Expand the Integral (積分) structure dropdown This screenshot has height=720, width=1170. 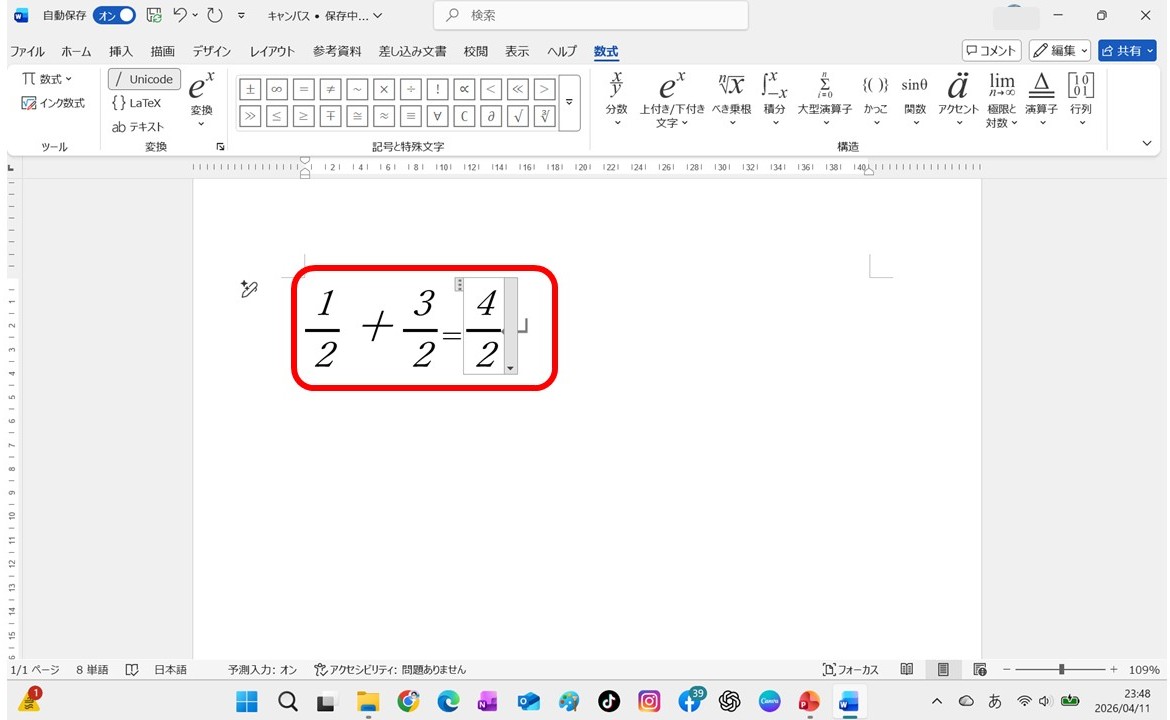click(774, 101)
